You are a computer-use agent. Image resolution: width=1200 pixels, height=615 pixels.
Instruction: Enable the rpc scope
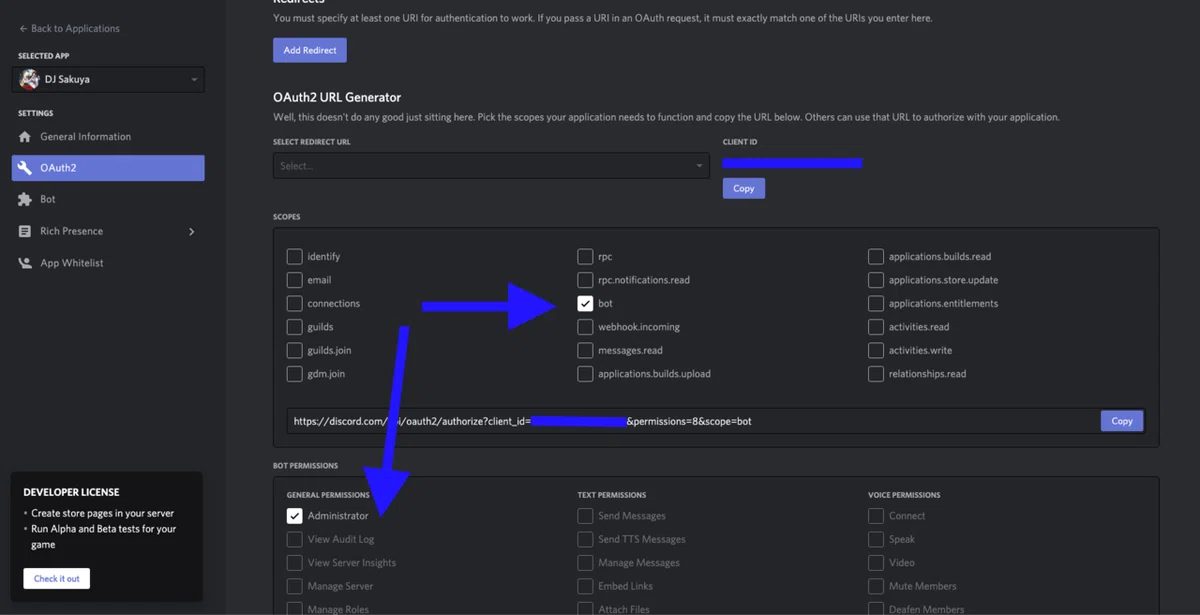coord(585,257)
